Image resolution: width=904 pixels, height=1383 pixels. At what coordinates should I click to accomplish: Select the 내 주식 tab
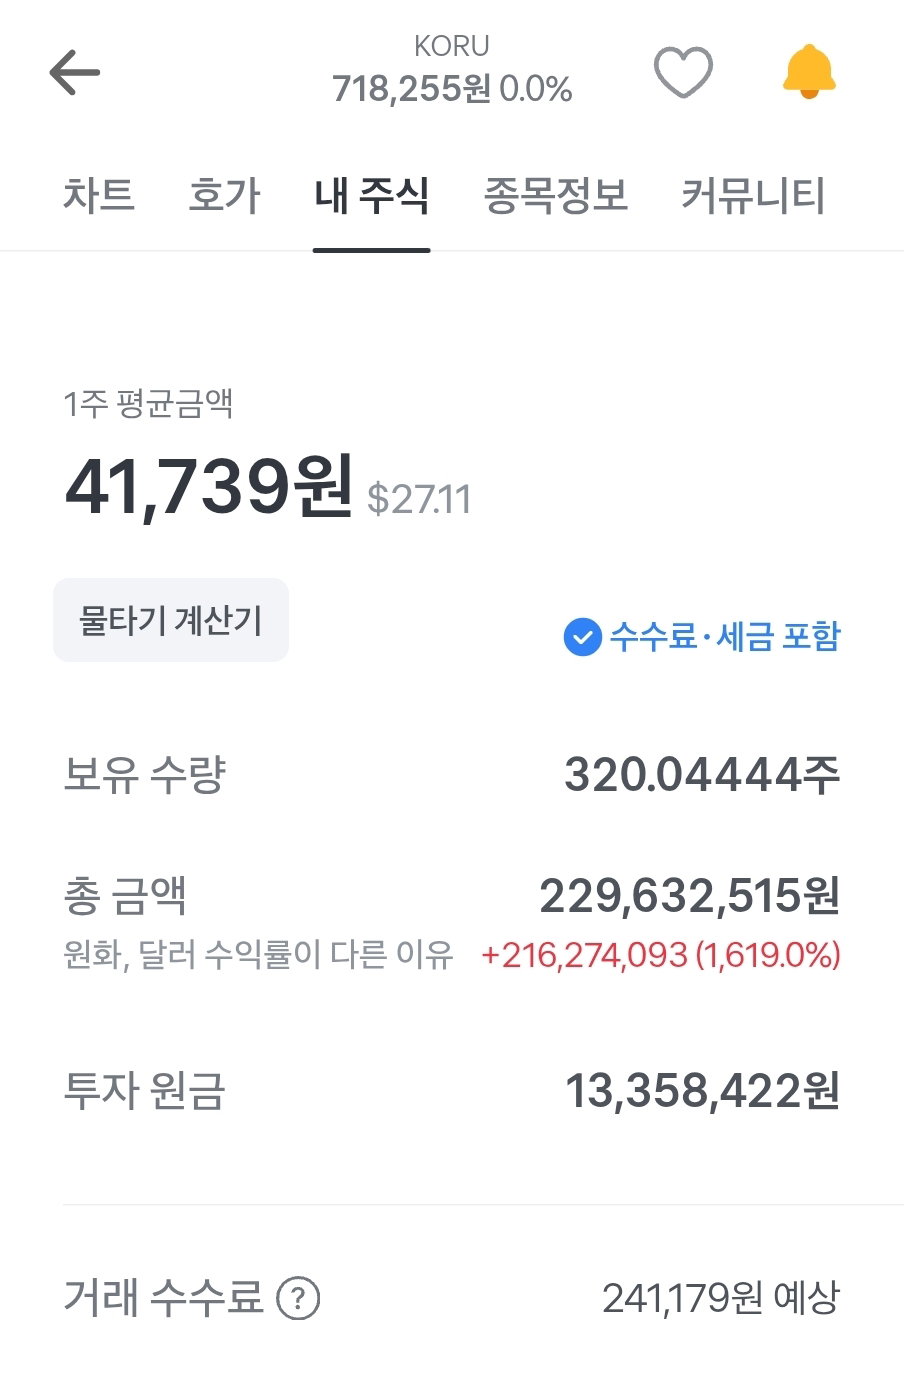click(371, 195)
